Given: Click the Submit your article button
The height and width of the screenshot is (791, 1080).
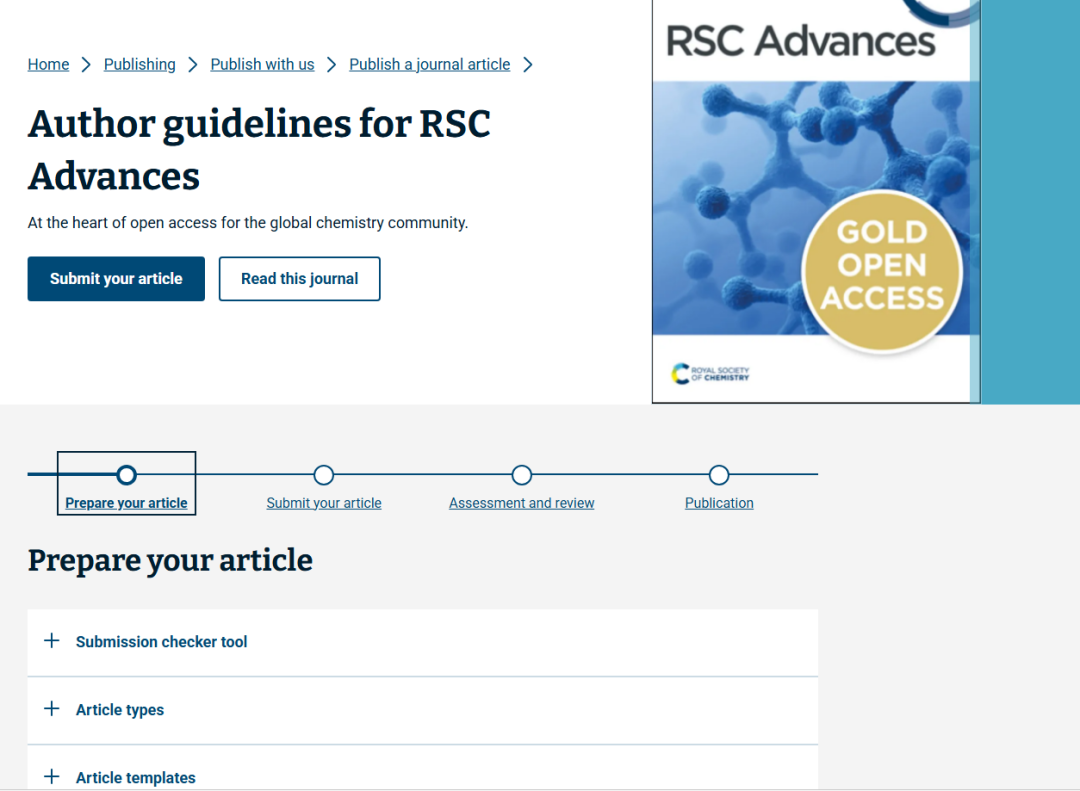Looking at the screenshot, I should (116, 278).
